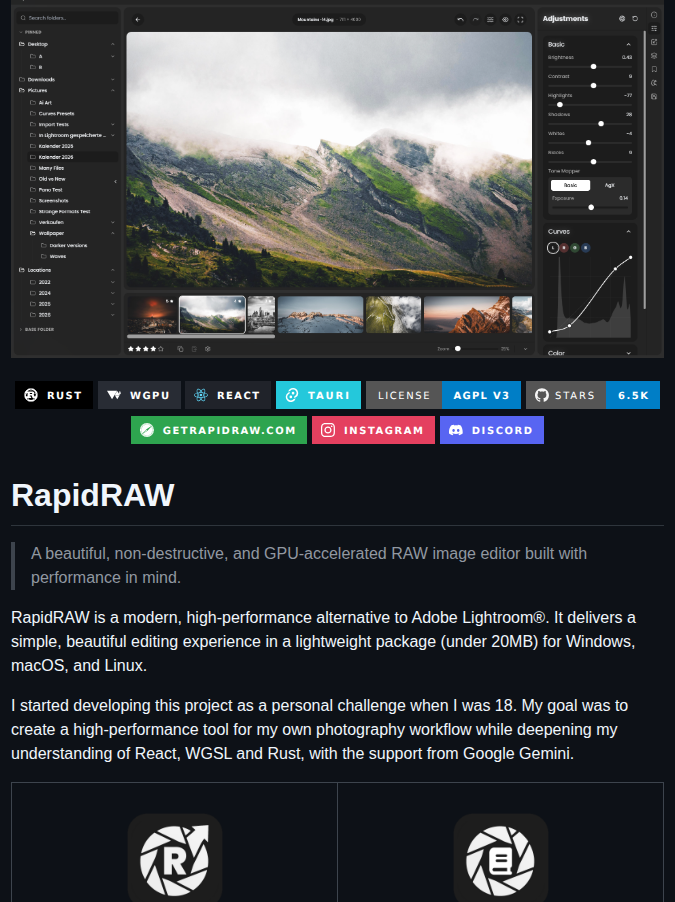675x902 pixels.
Task: Click the redo arrow in the editor toolbar
Action: click(475, 20)
